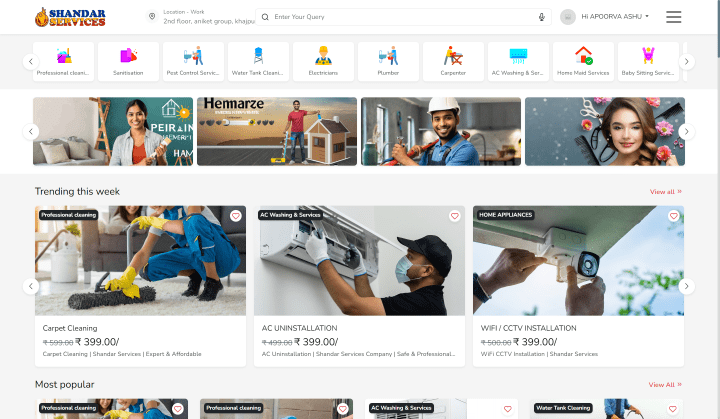Select the Electricians category icon

(x=323, y=56)
